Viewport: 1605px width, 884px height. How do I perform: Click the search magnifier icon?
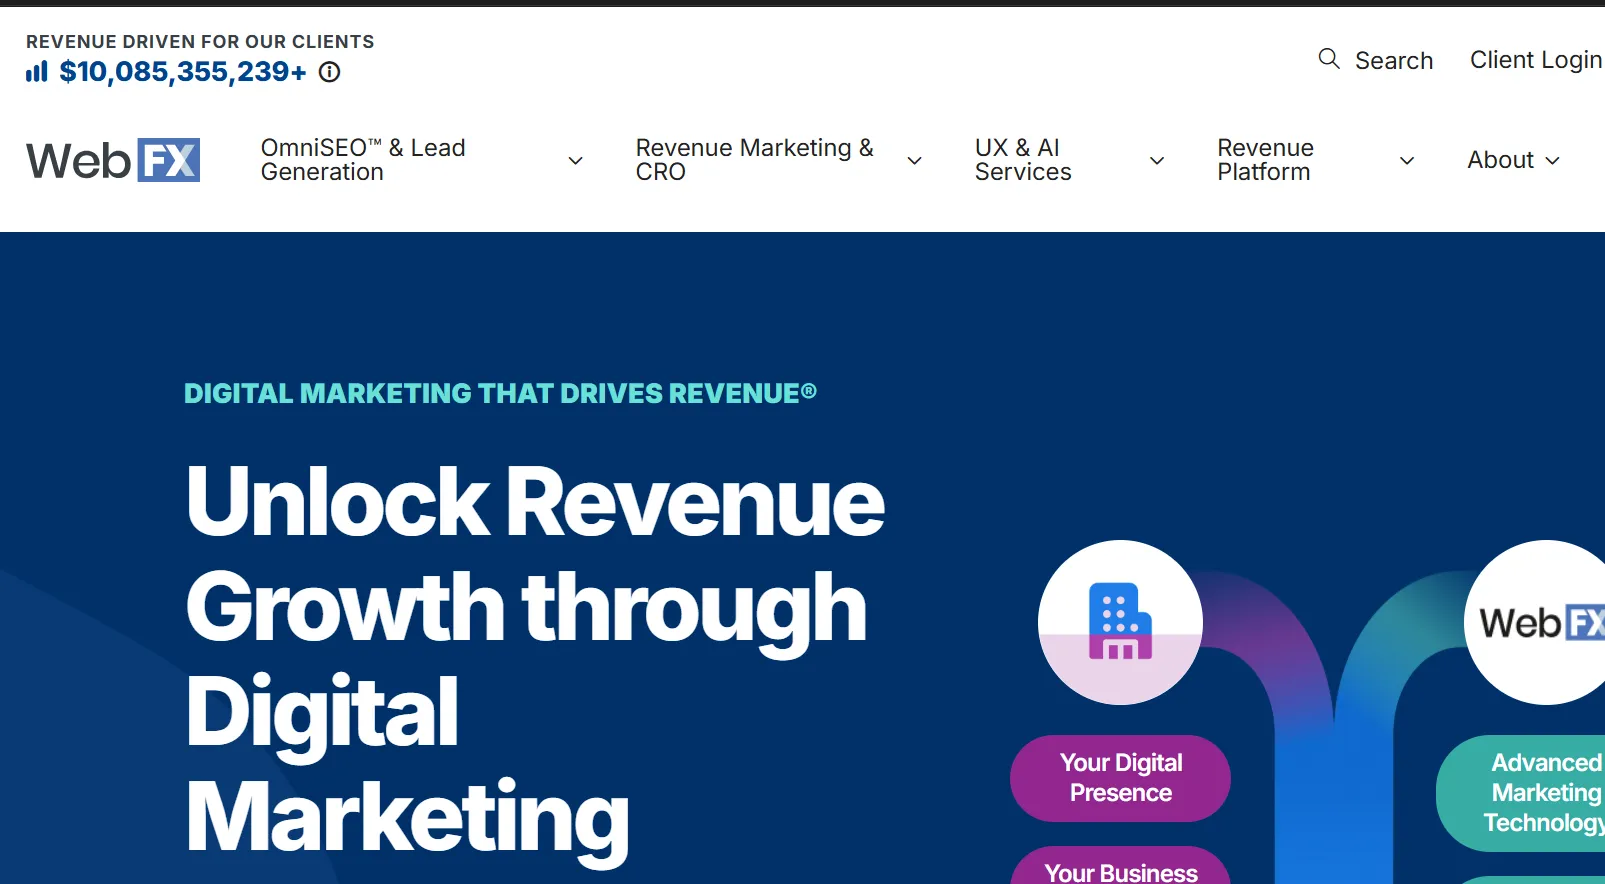click(x=1329, y=59)
